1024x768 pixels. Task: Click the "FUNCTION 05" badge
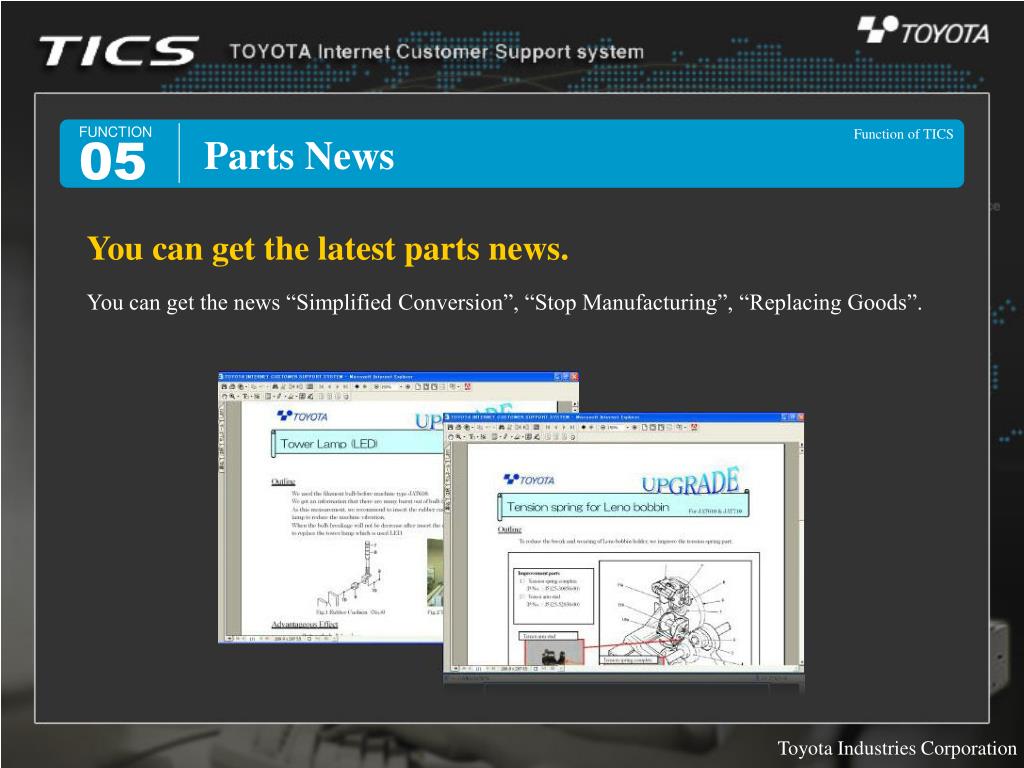[115, 153]
